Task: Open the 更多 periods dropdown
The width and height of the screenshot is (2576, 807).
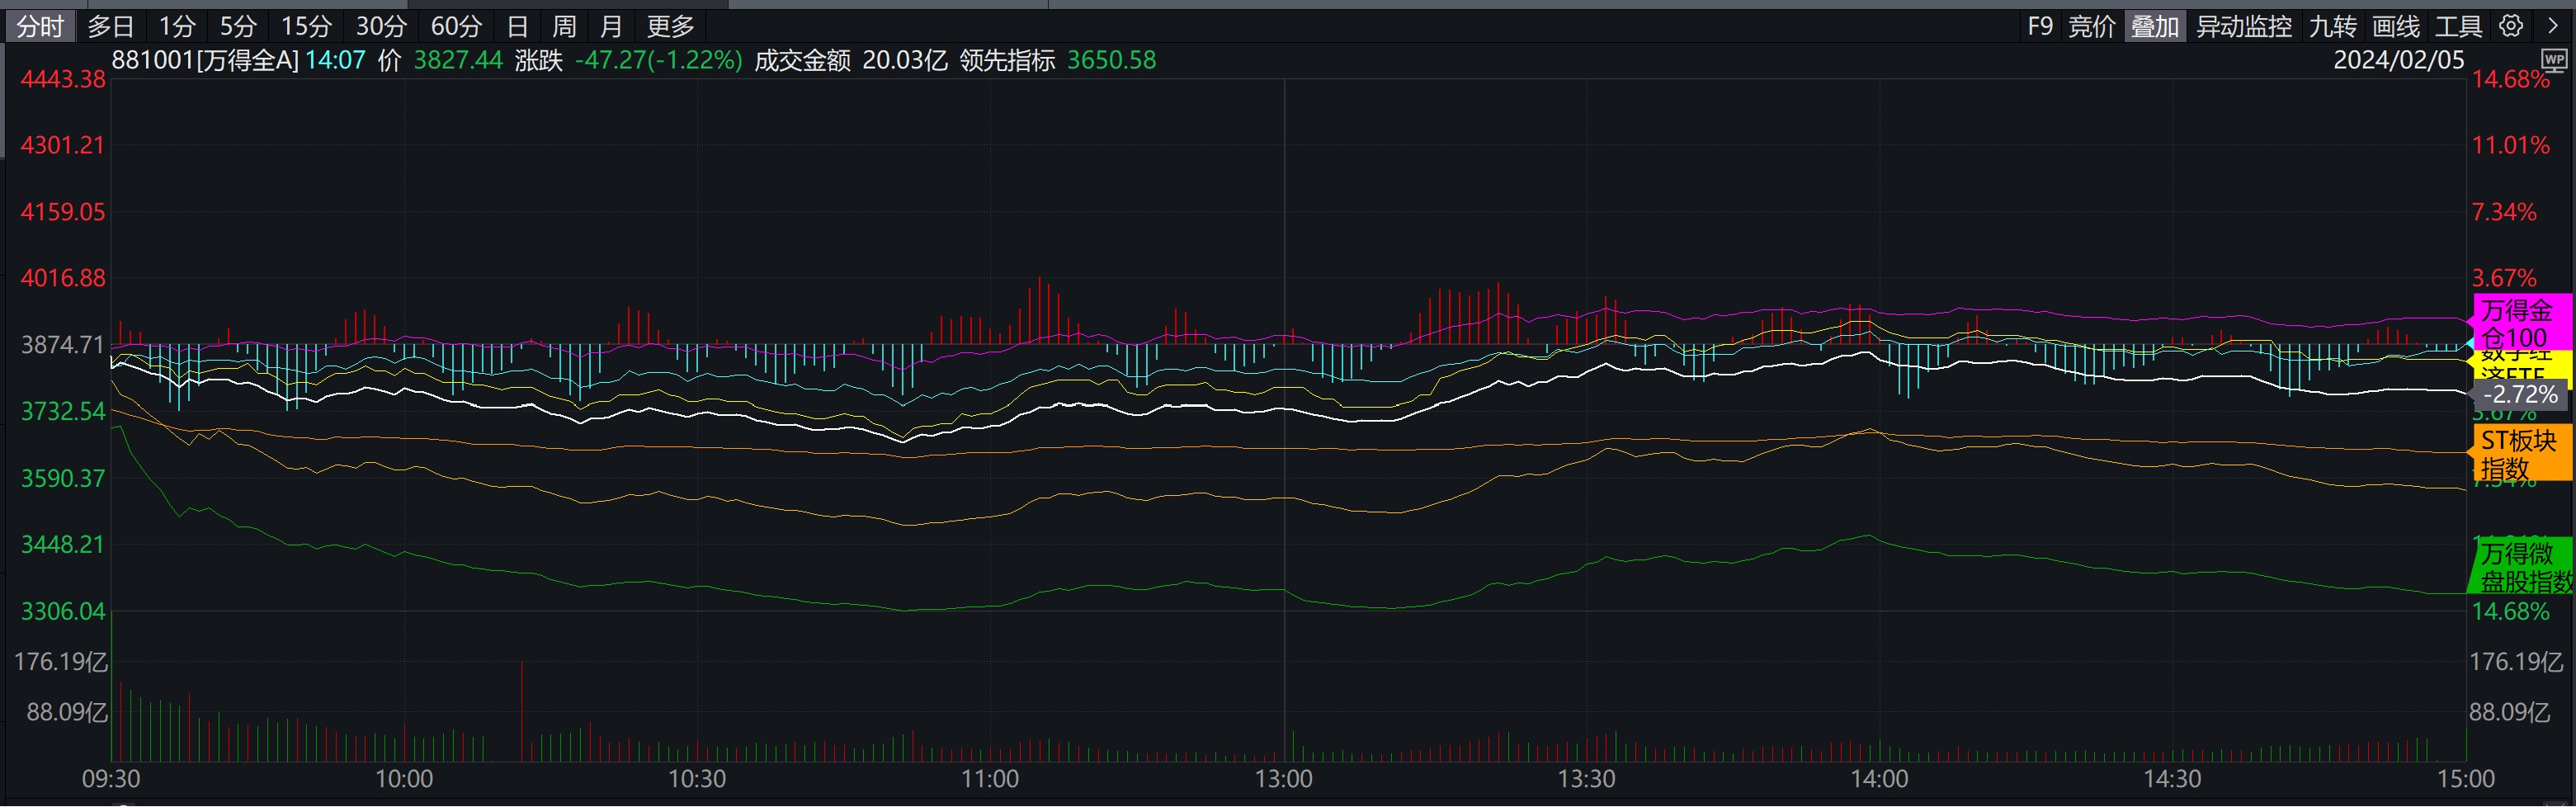Action: tap(670, 26)
